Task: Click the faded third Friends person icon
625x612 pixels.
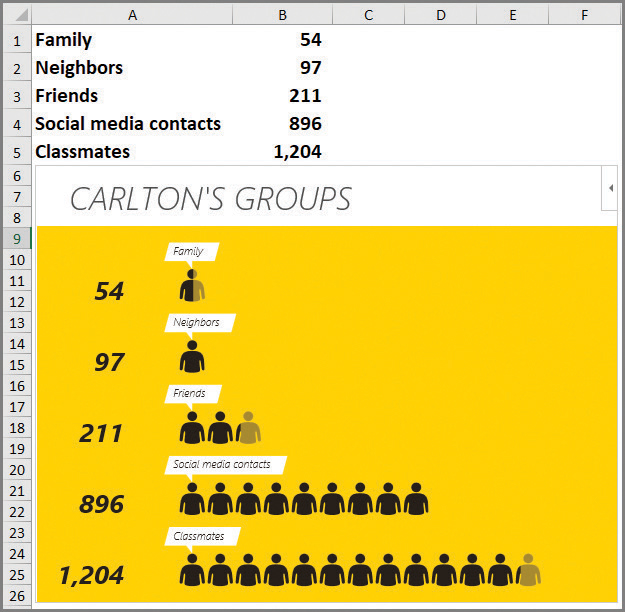Action: (x=248, y=428)
